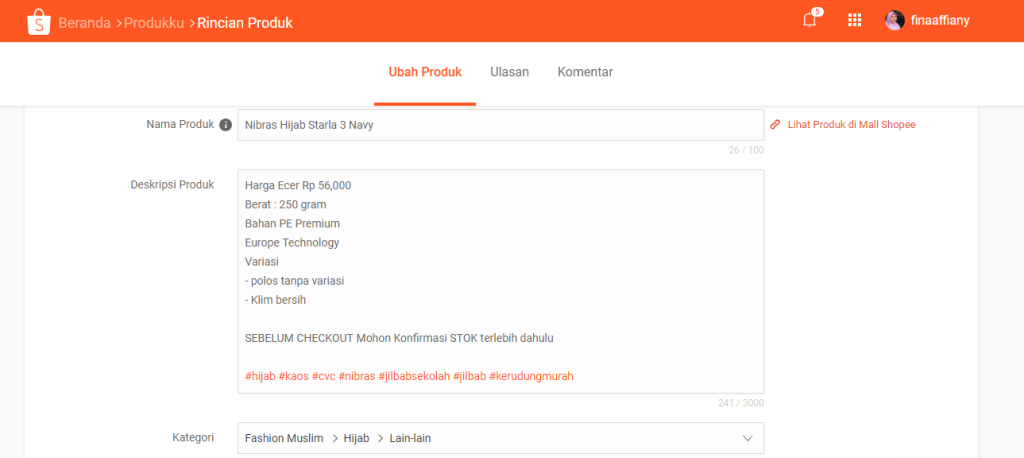Switch to the Ulasan tab
Screen dimensions: 1024x458
(x=509, y=72)
